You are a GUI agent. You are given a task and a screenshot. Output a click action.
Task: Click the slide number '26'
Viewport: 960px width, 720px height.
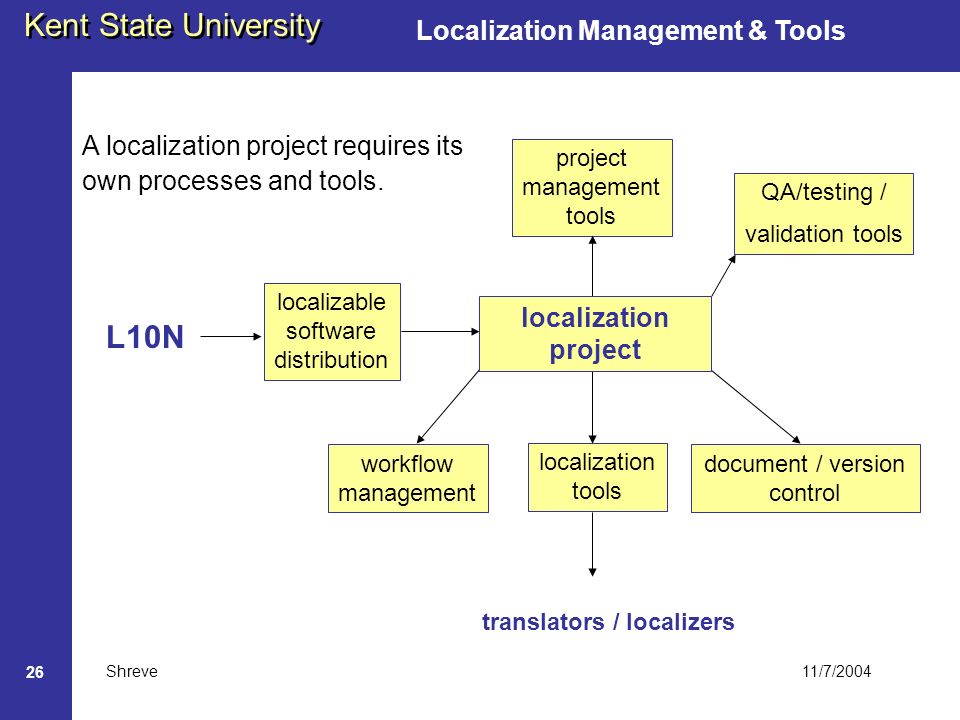click(34, 672)
